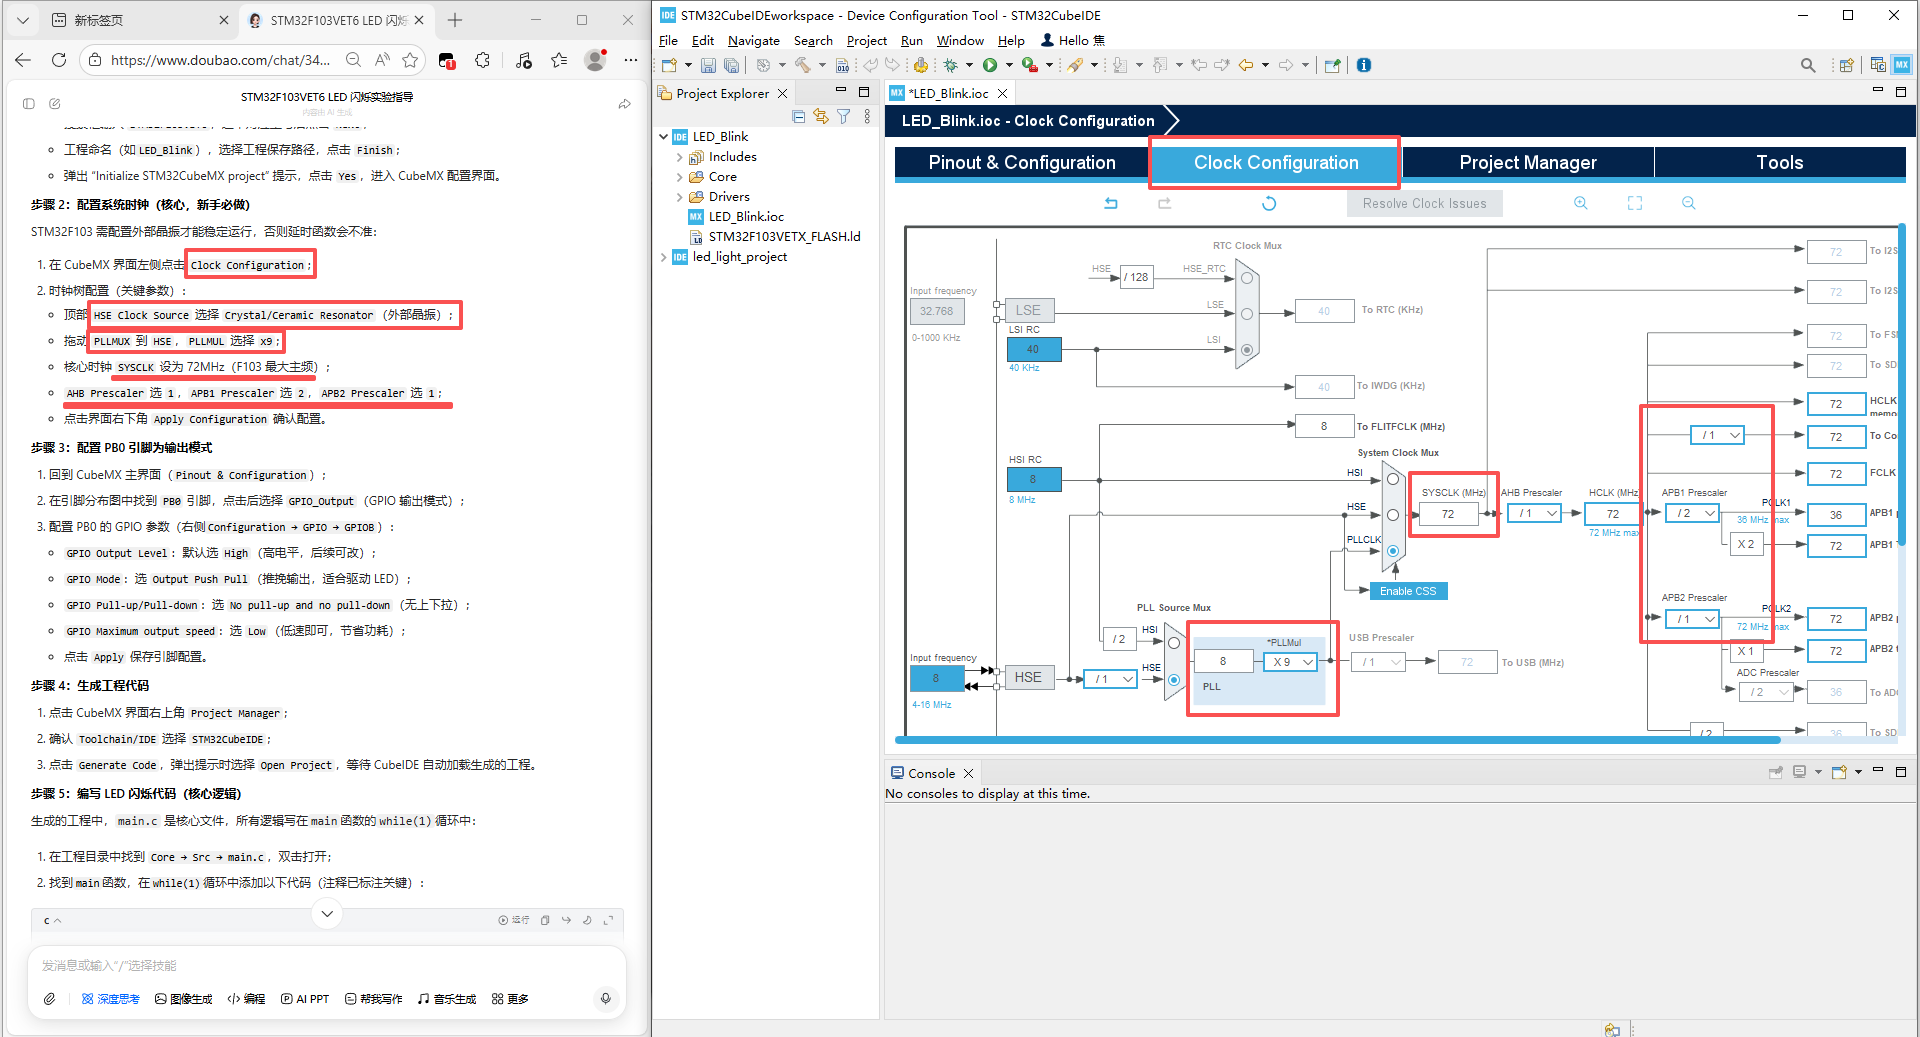Image resolution: width=1920 pixels, height=1037 pixels.
Task: Open the browser extensions puzzle icon
Action: pos(483,60)
